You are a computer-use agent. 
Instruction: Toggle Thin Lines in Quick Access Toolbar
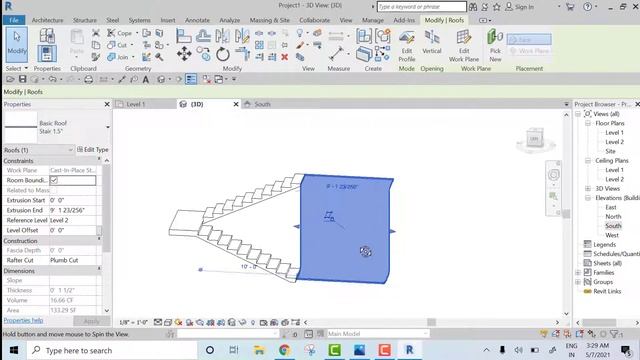(x=191, y=79)
